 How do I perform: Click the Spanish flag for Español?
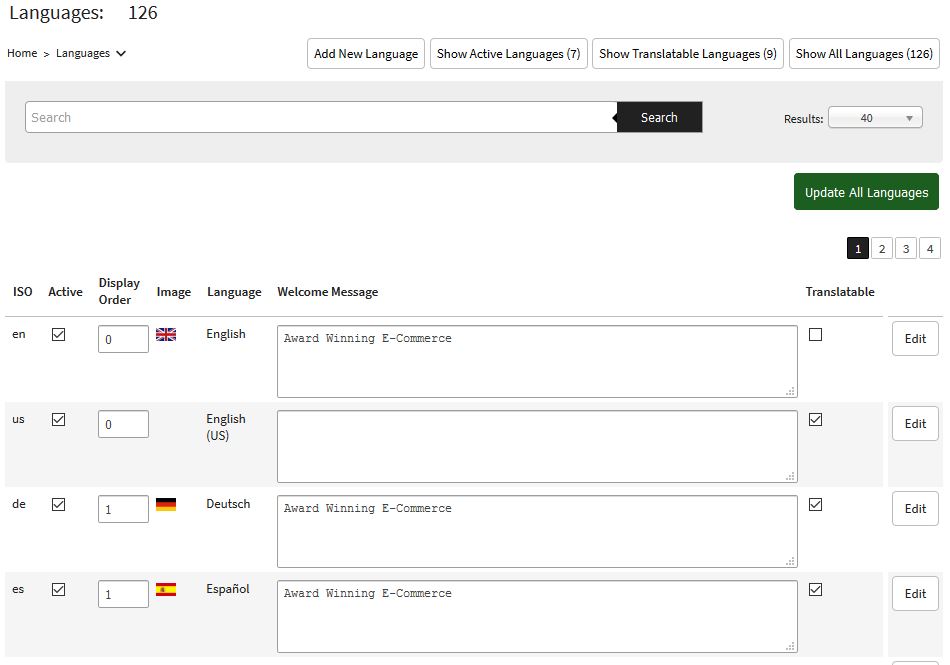(166, 589)
